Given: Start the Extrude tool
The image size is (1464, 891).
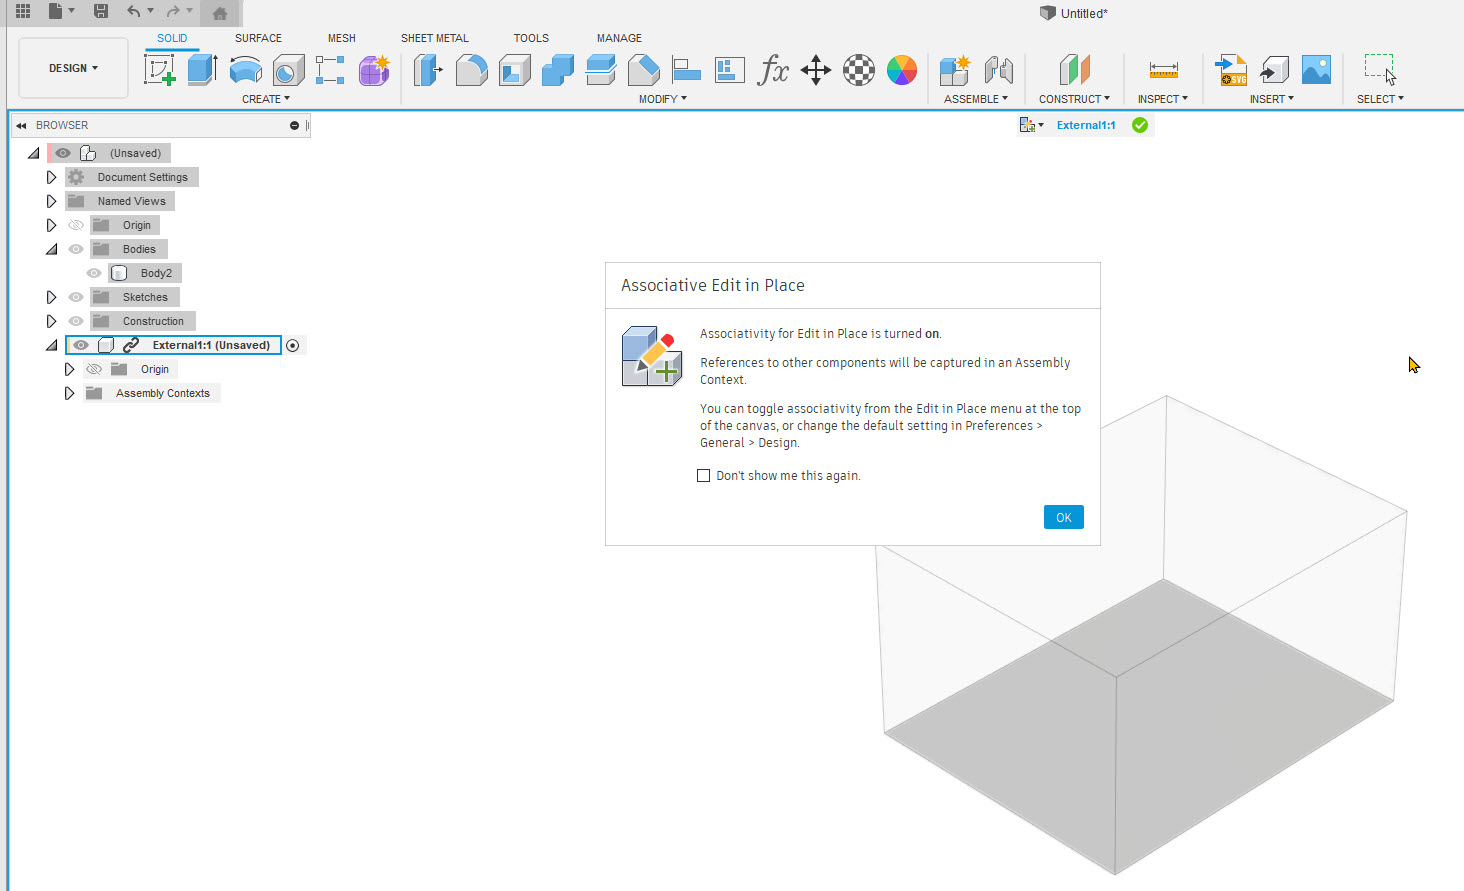Looking at the screenshot, I should (201, 70).
